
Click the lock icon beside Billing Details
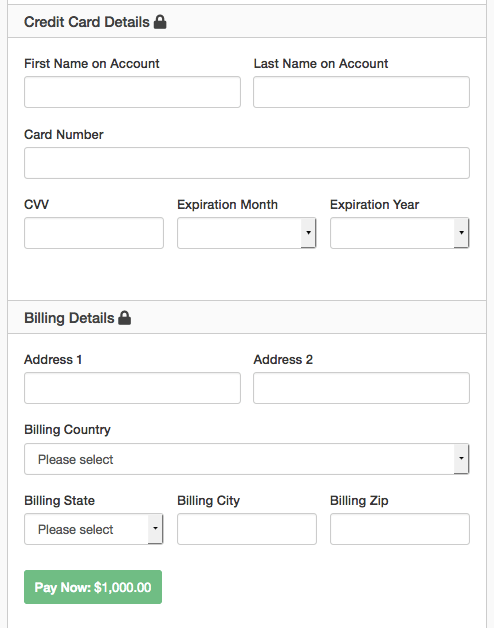point(125,318)
